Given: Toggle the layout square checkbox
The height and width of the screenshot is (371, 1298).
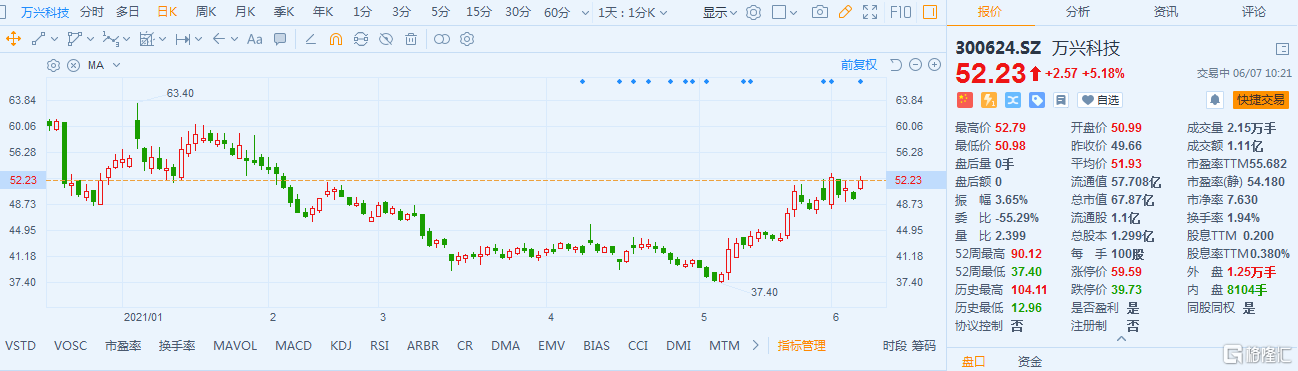Looking at the screenshot, I should pos(780,12).
